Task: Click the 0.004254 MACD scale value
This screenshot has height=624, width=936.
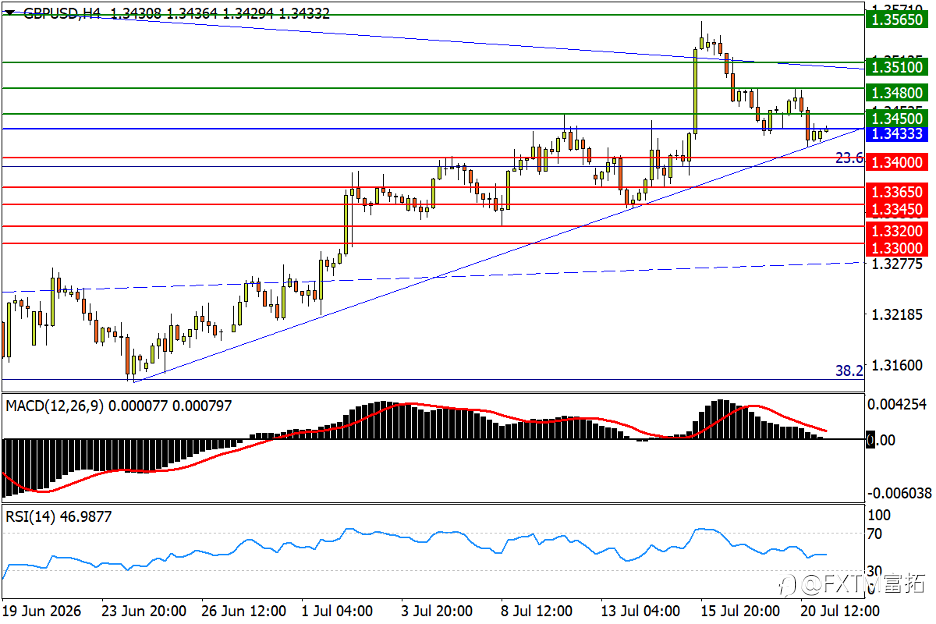Action: [x=897, y=405]
